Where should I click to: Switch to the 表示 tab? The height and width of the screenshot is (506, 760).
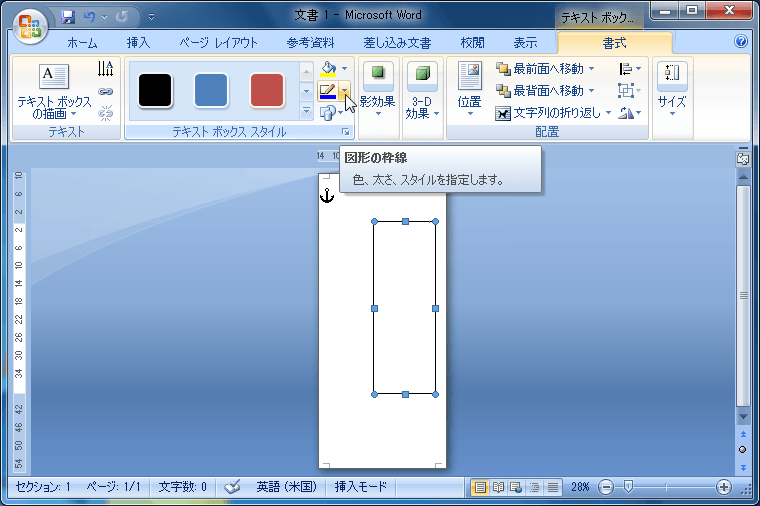(x=525, y=43)
